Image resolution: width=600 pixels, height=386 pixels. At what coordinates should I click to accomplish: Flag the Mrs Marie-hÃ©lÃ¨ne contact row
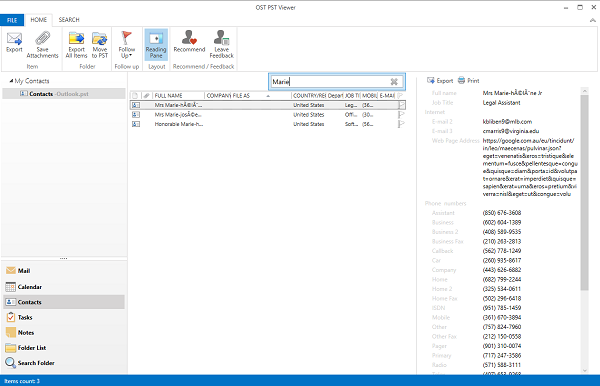point(401,105)
